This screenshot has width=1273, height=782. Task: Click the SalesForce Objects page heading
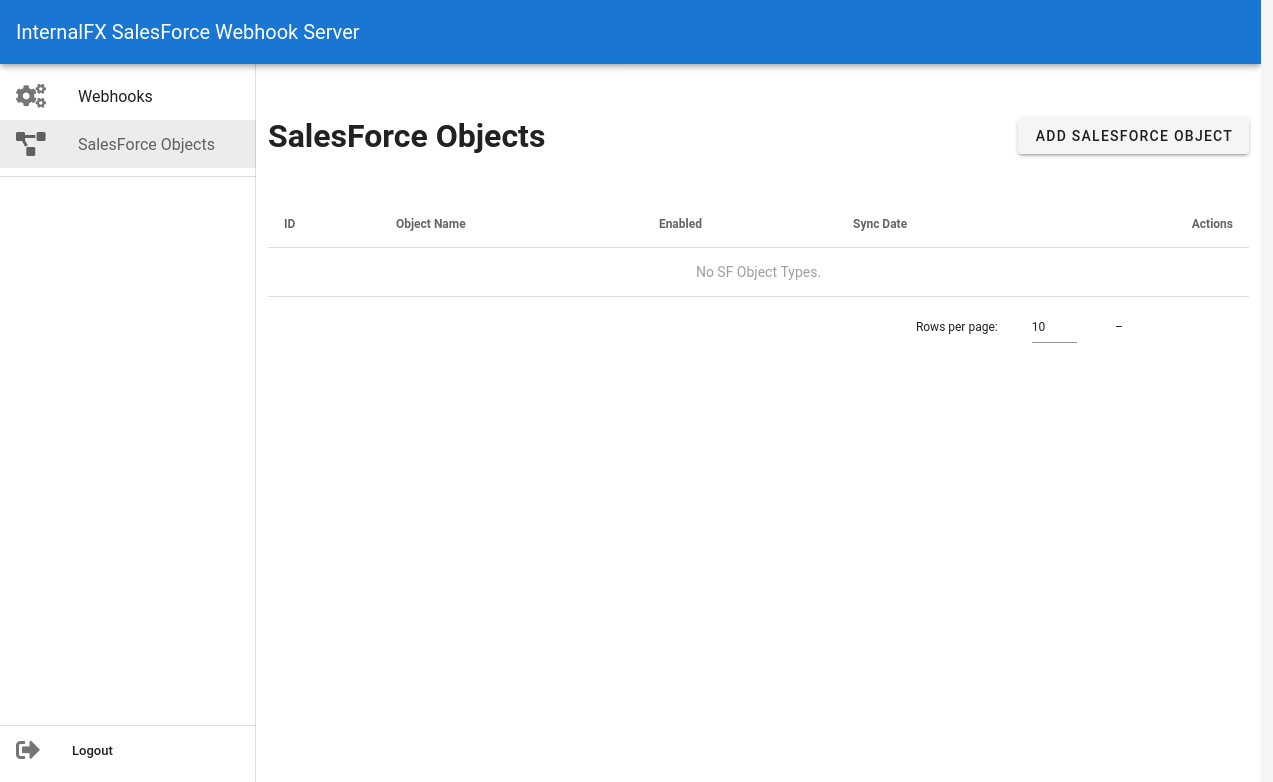click(x=407, y=136)
